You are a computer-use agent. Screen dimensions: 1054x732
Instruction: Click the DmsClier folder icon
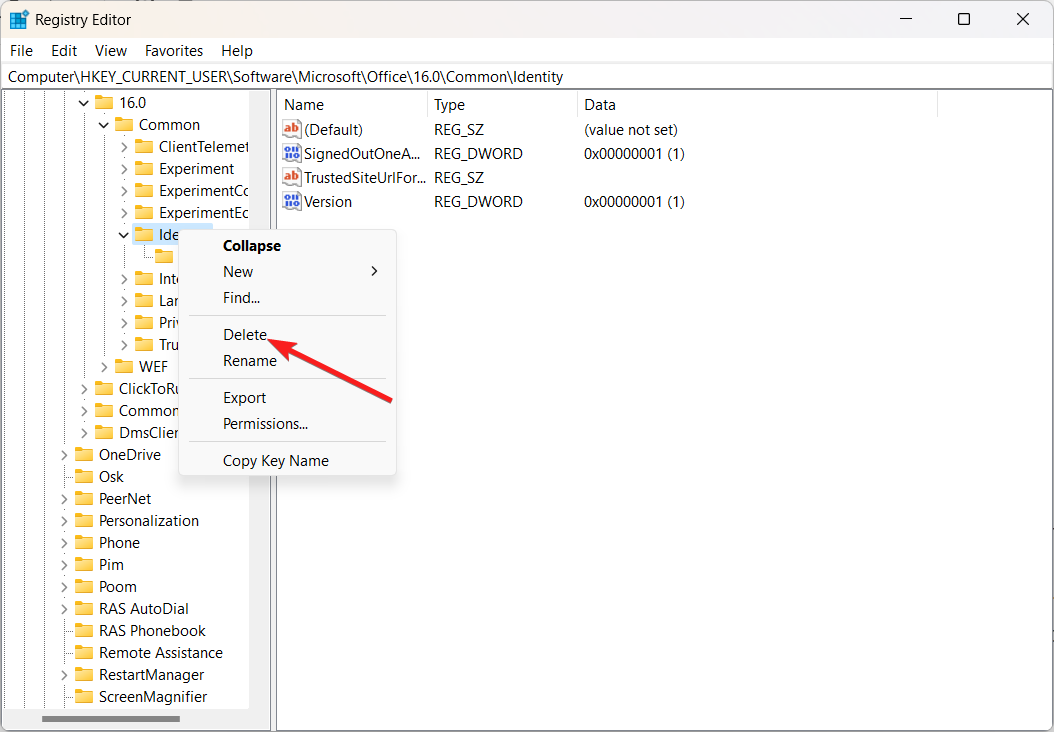[104, 433]
